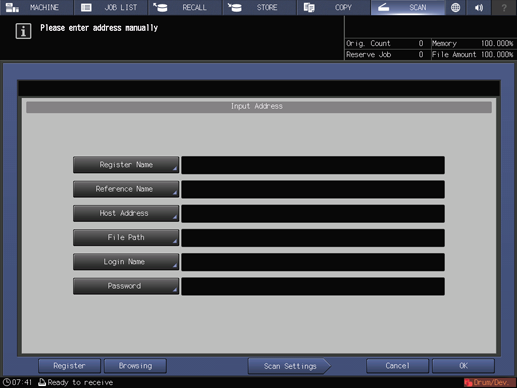This screenshot has width=517, height=388.
Task: Open the Register Name entry button
Action: (x=126, y=165)
